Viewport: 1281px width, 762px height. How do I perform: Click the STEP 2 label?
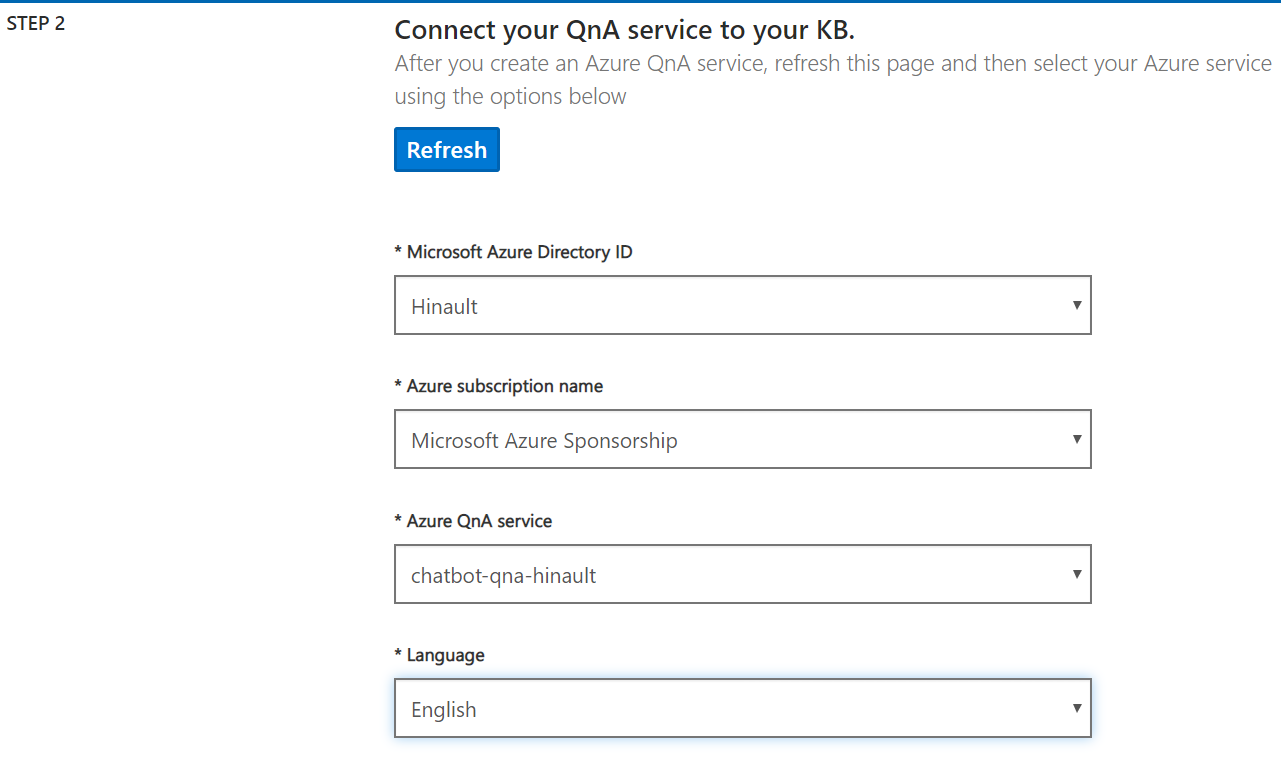[x=36, y=24]
